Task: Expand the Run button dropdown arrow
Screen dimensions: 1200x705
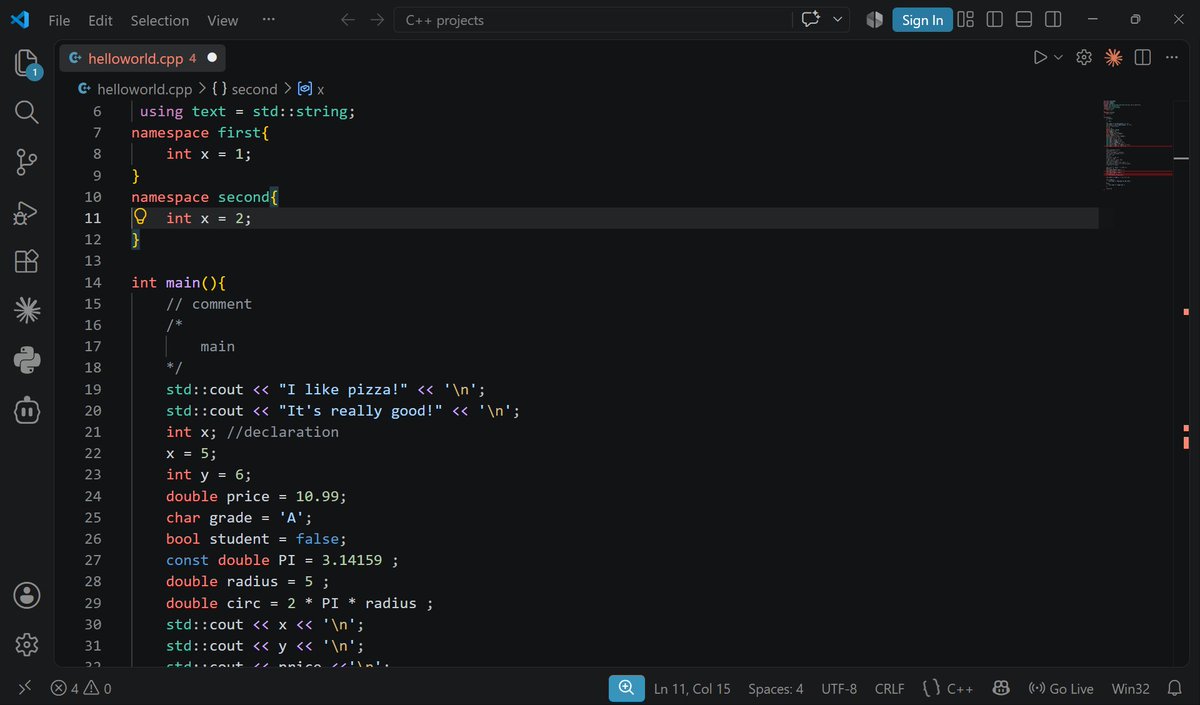Action: tap(1058, 58)
